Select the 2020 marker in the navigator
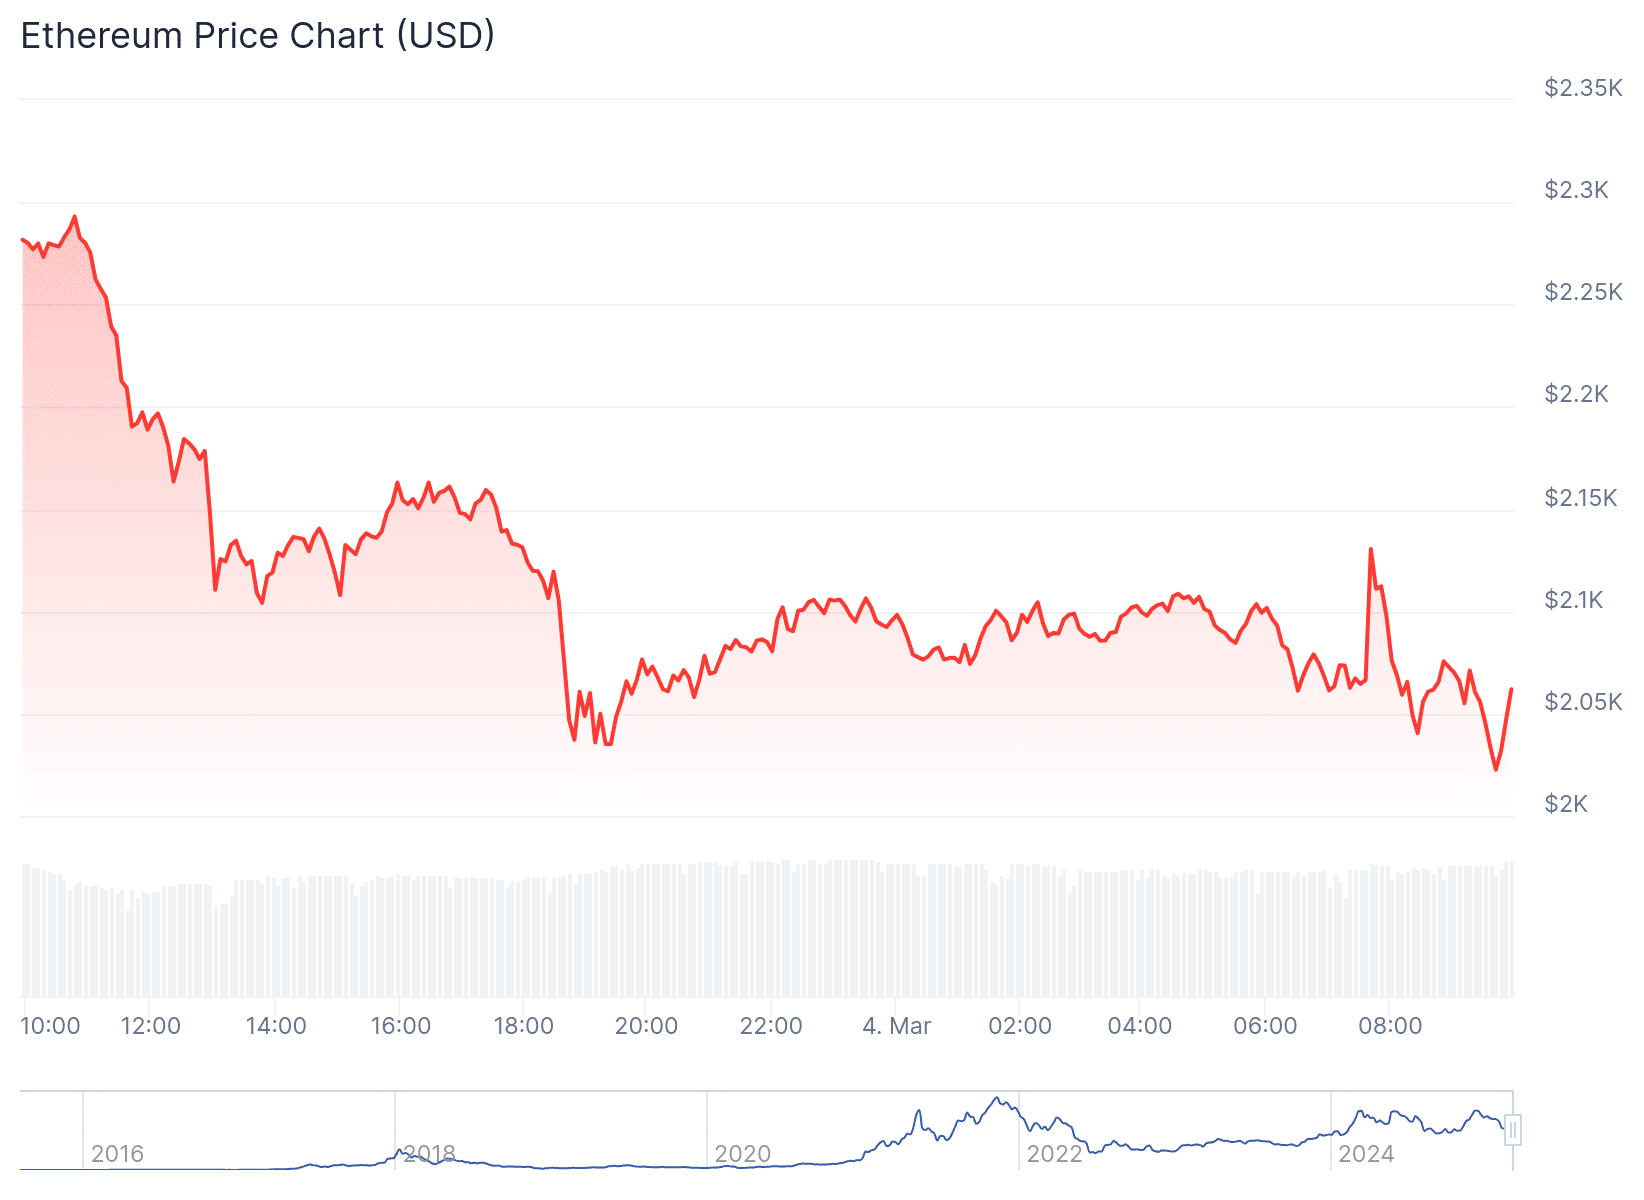Image resolution: width=1644 pixels, height=1200 pixels. point(742,1154)
